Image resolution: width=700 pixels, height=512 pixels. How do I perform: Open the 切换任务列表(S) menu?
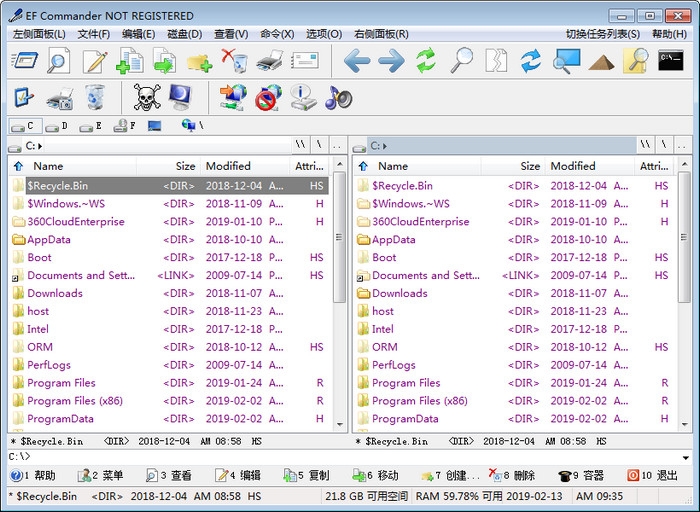pos(603,34)
